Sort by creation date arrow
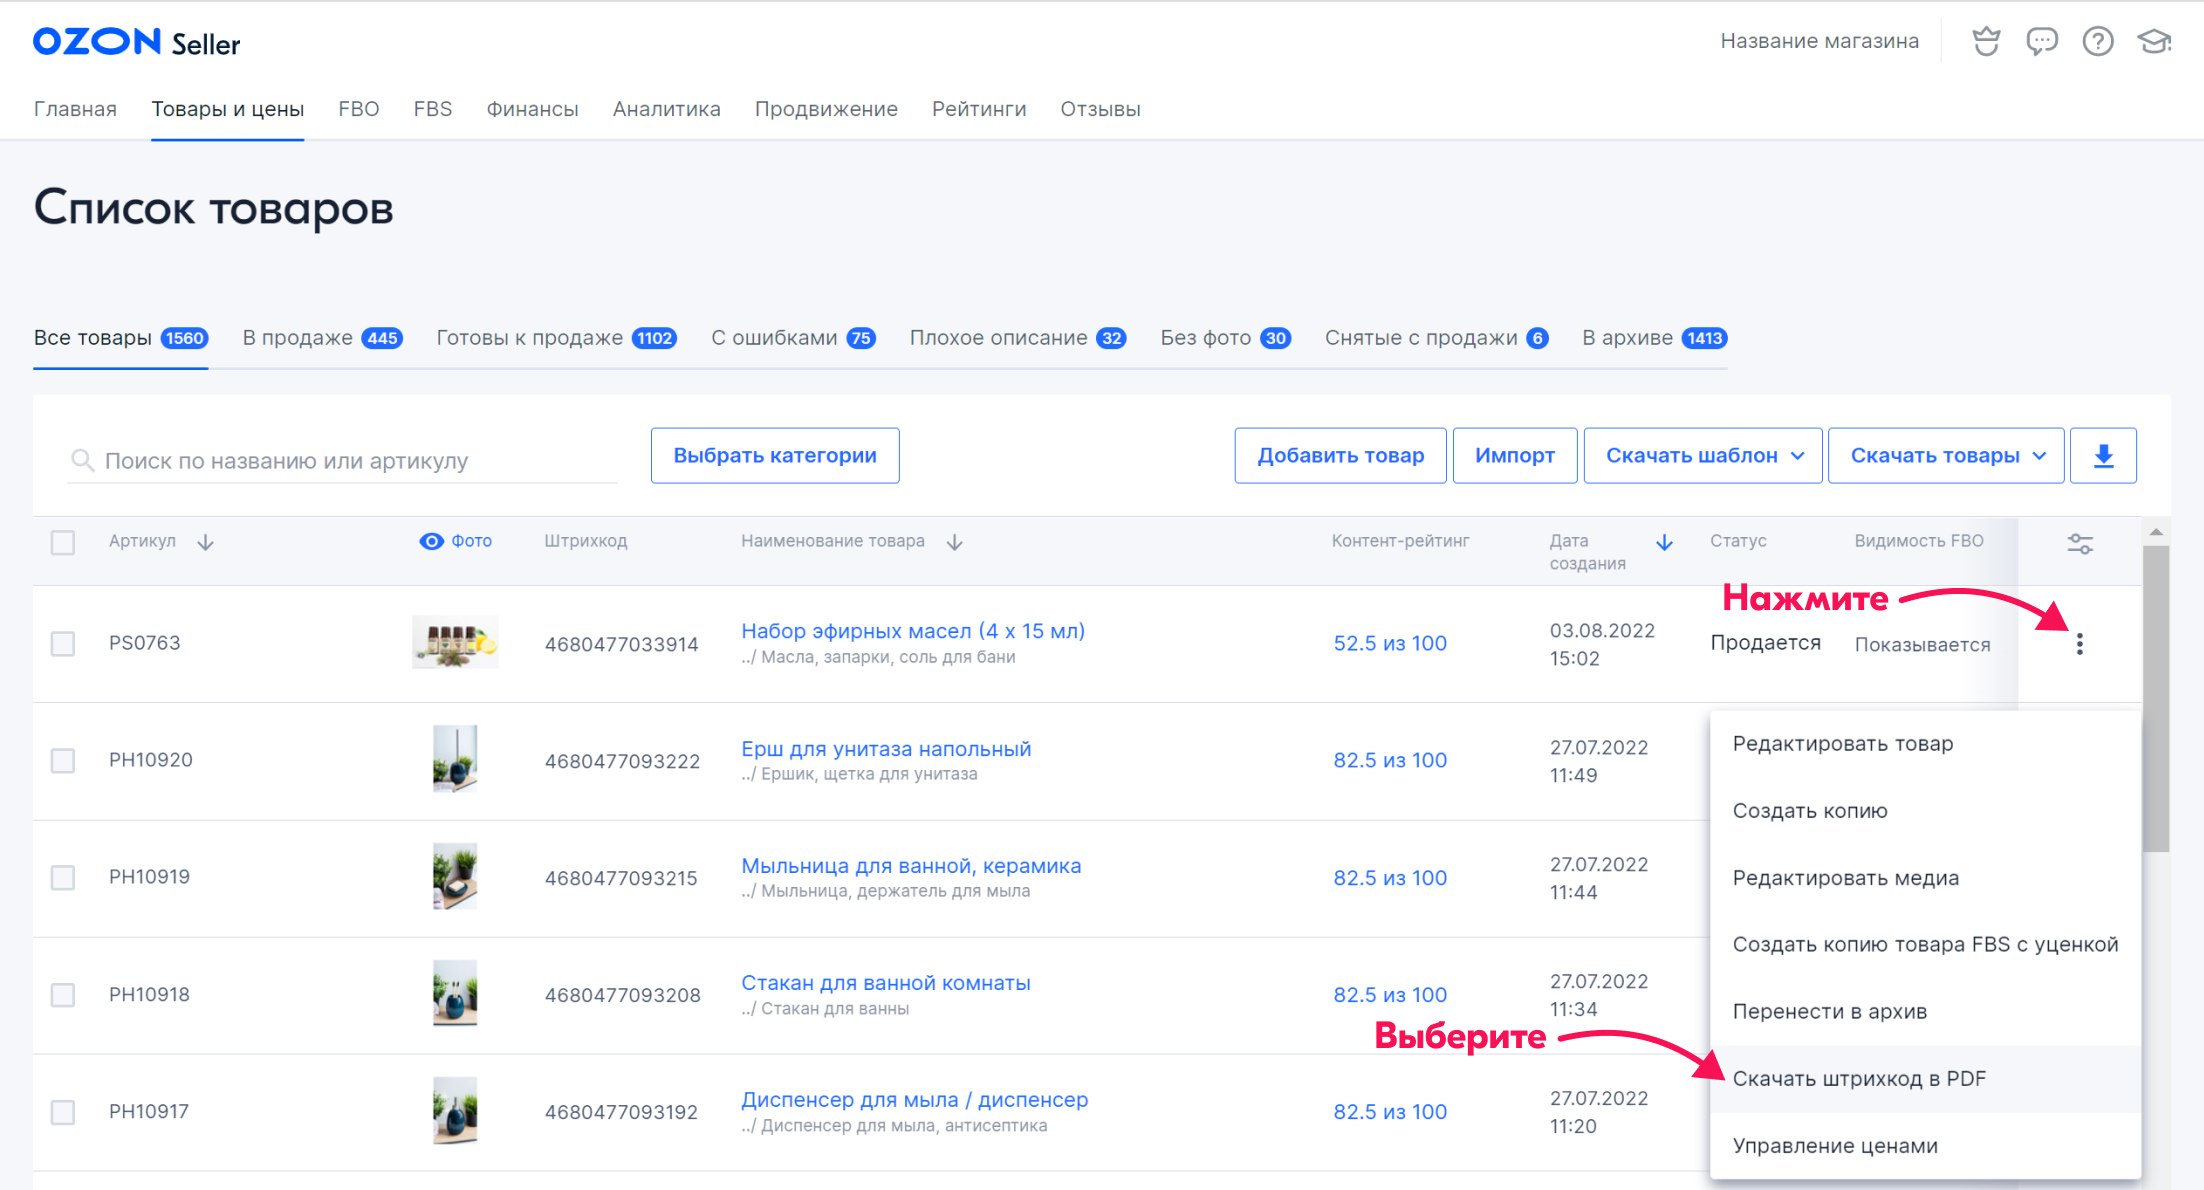Viewport: 2204px width, 1190px height. coord(1664,542)
